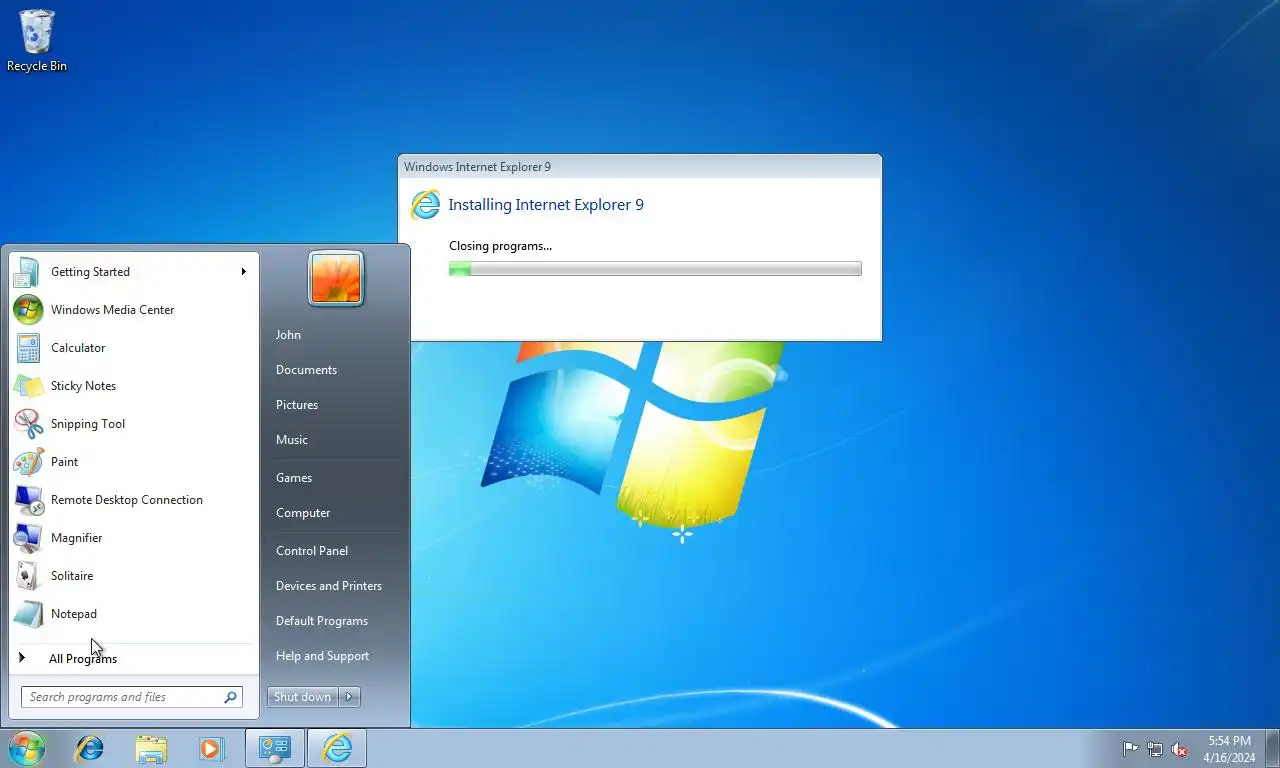Open Windows Media Player taskbar icon
The image size is (1280, 768).
211,748
